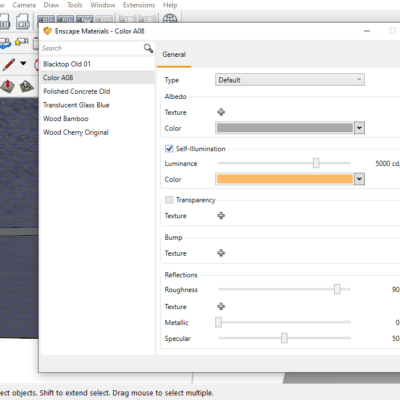Open the Extensions menu
Image resolution: width=400 pixels, height=400 pixels.
point(139,5)
